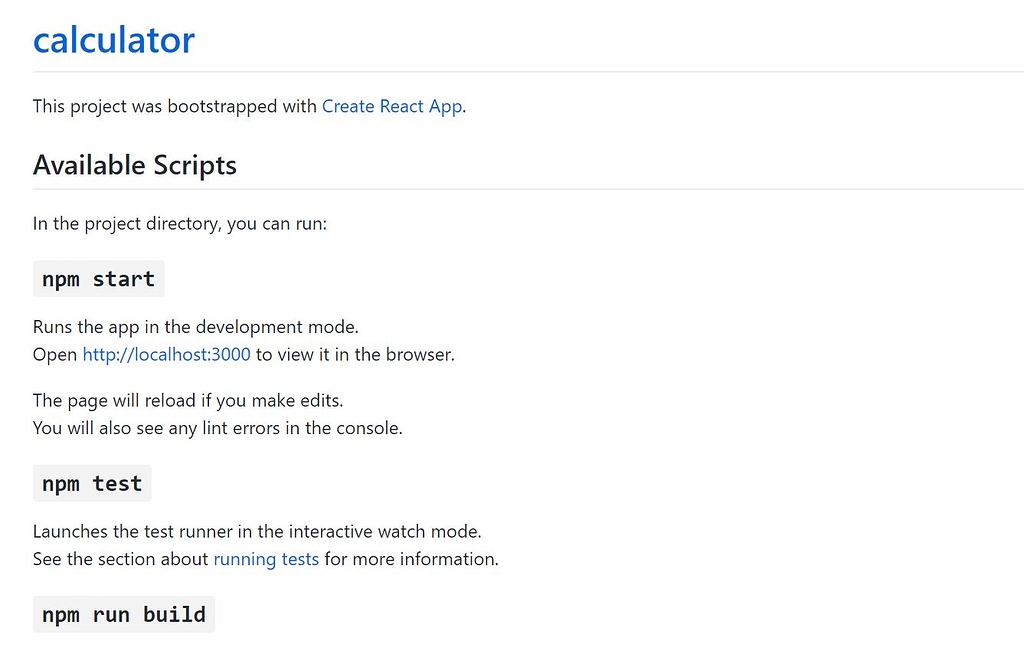Image resolution: width=1024 pixels, height=651 pixels.
Task: Follow the running tests link
Action: pos(265,559)
